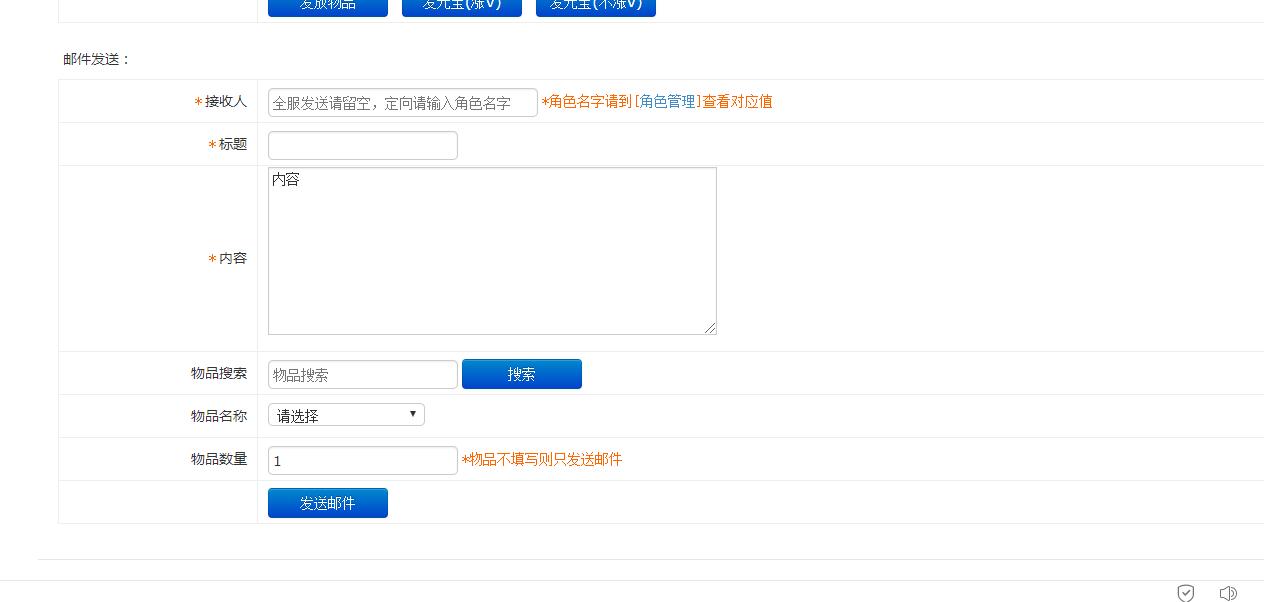1264x602 pixels.
Task: Click the 请选择 dropdown arrow
Action: [412, 414]
